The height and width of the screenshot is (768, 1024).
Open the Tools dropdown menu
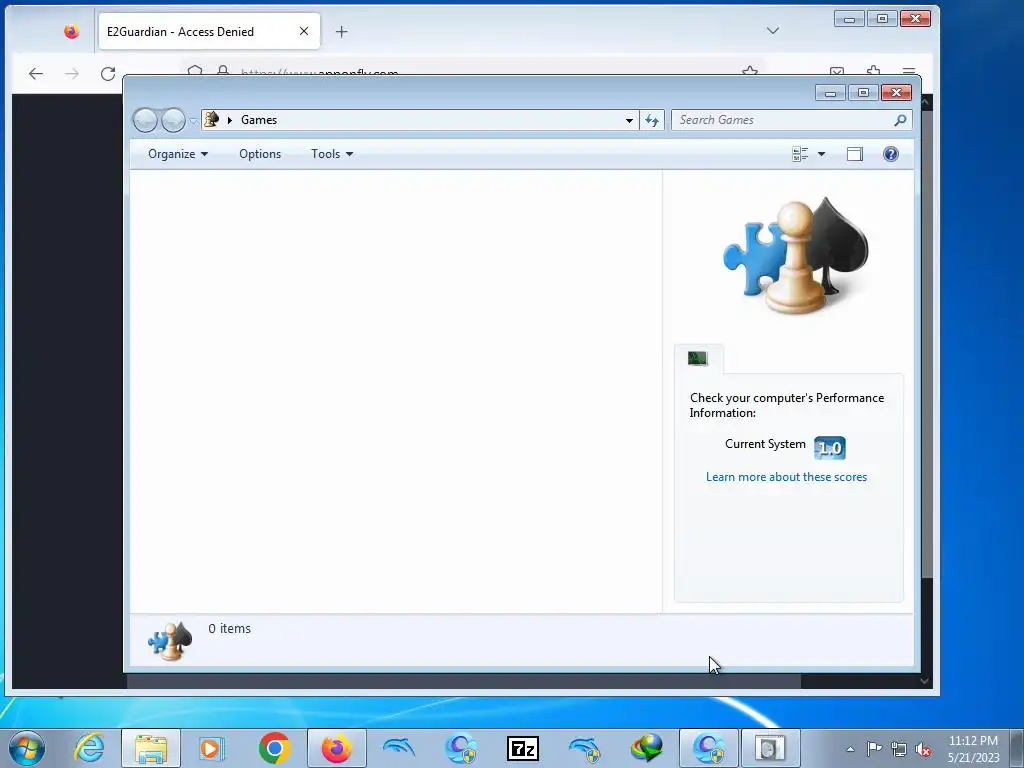click(x=332, y=154)
